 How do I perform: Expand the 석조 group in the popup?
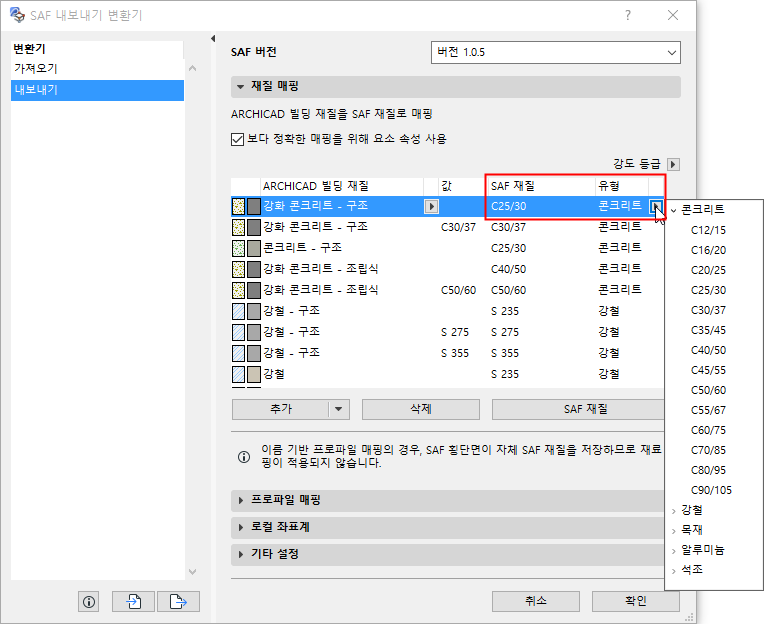point(673,571)
